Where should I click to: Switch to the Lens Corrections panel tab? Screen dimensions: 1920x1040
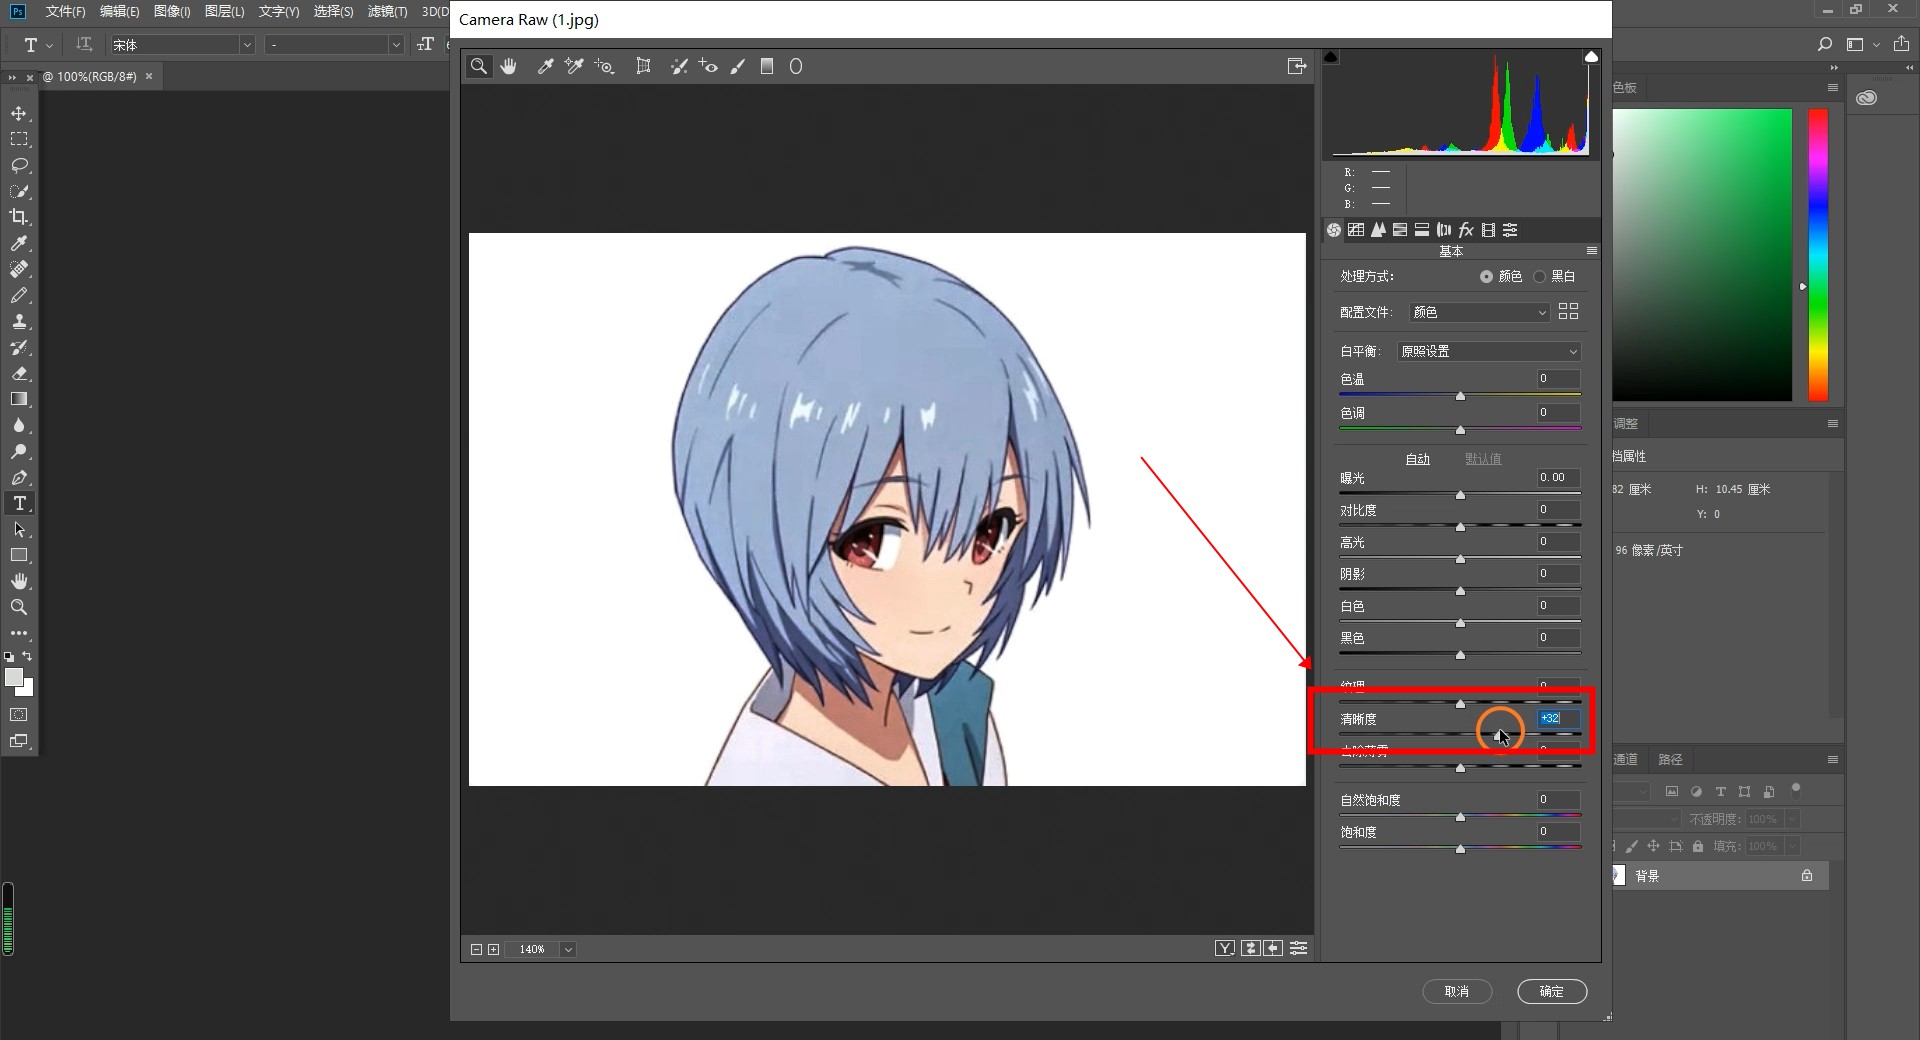coord(1444,230)
